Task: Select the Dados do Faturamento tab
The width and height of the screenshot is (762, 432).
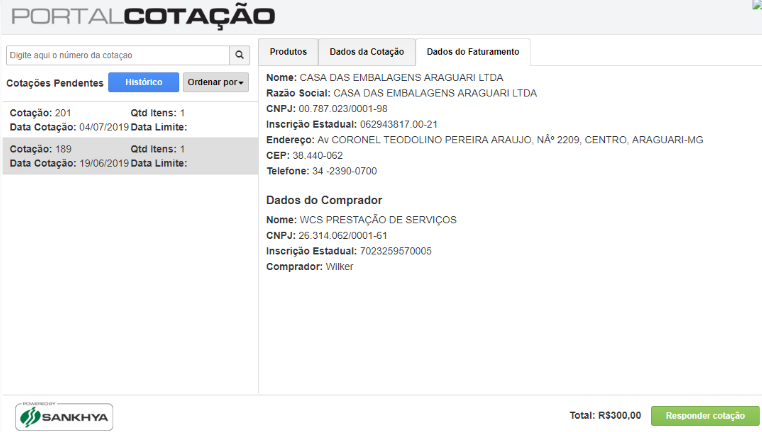Action: pyautogui.click(x=473, y=52)
